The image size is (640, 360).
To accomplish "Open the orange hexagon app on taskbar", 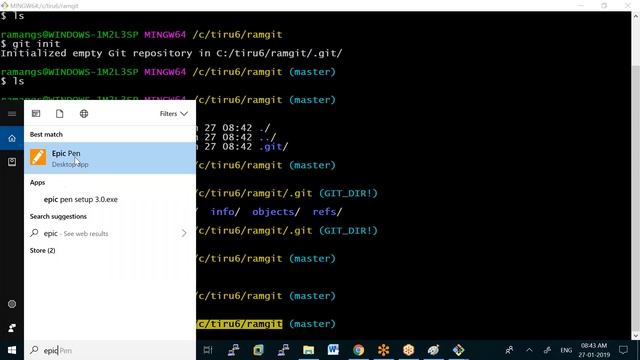I will (409, 350).
